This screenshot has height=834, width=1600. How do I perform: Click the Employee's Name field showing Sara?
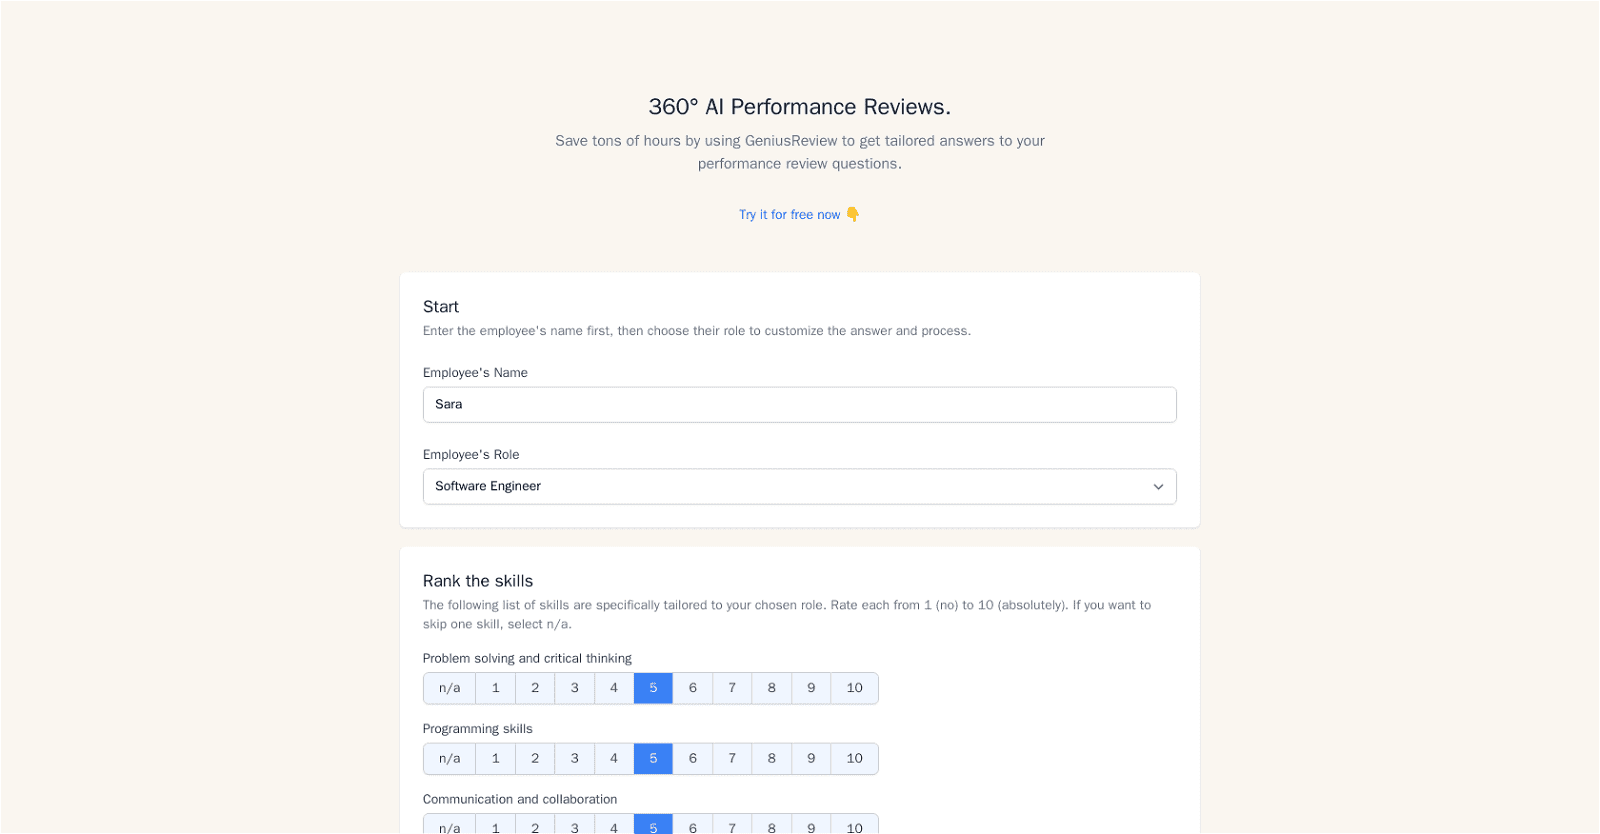(x=799, y=404)
